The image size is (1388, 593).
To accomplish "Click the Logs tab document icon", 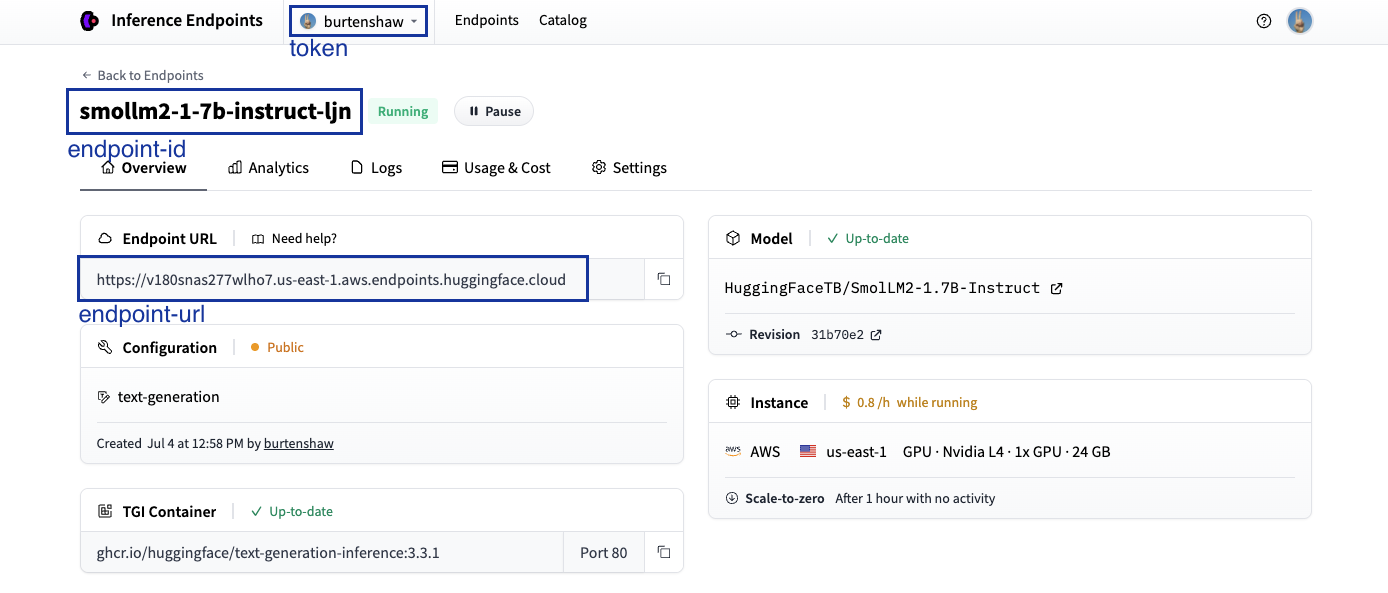I will pyautogui.click(x=357, y=168).
